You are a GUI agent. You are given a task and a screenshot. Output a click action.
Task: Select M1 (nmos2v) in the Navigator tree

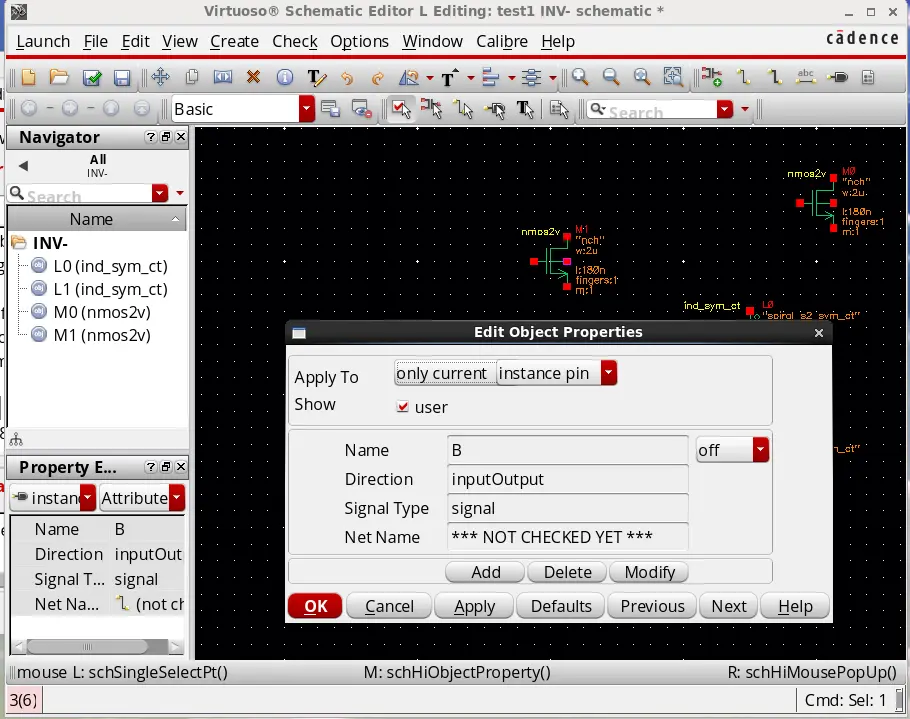pyautogui.click(x=102, y=335)
